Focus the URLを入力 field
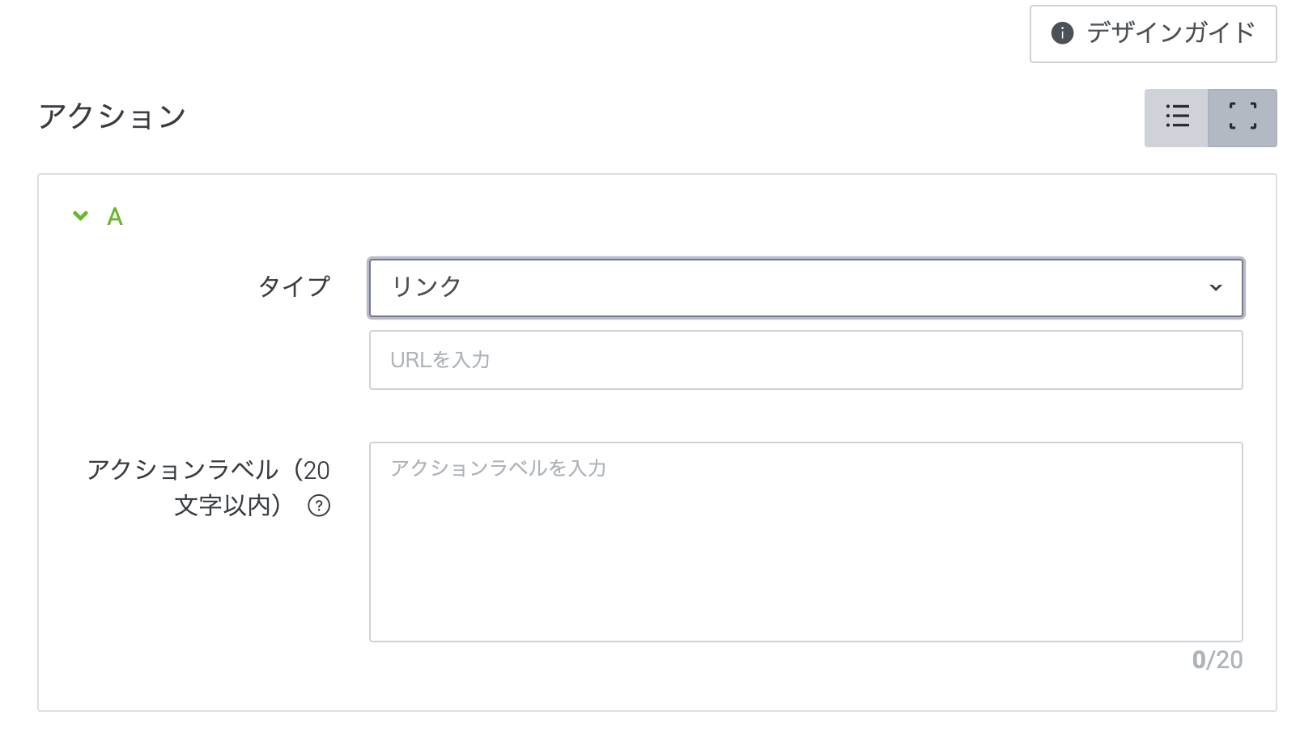The image size is (1300, 741). [805, 360]
